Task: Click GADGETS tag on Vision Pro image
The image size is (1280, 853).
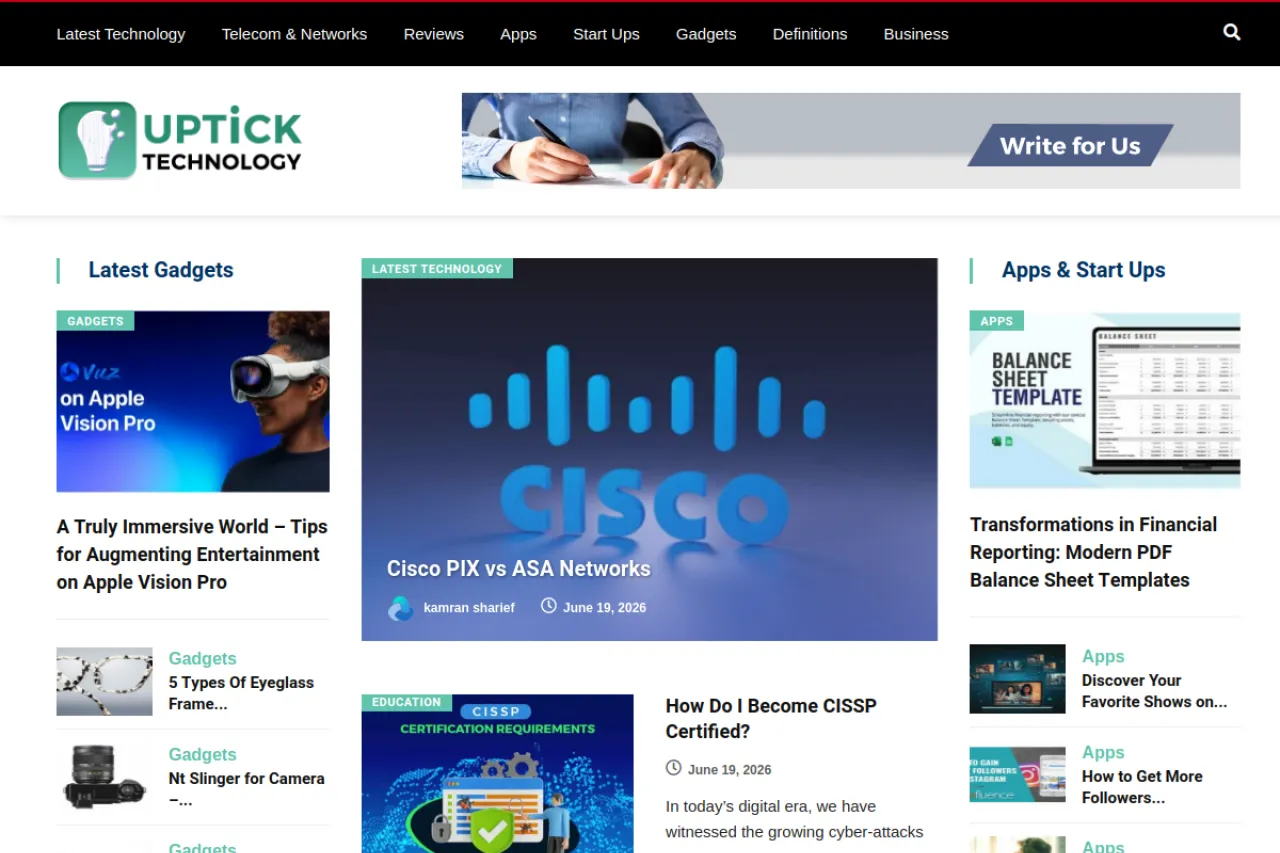Action: tap(95, 321)
